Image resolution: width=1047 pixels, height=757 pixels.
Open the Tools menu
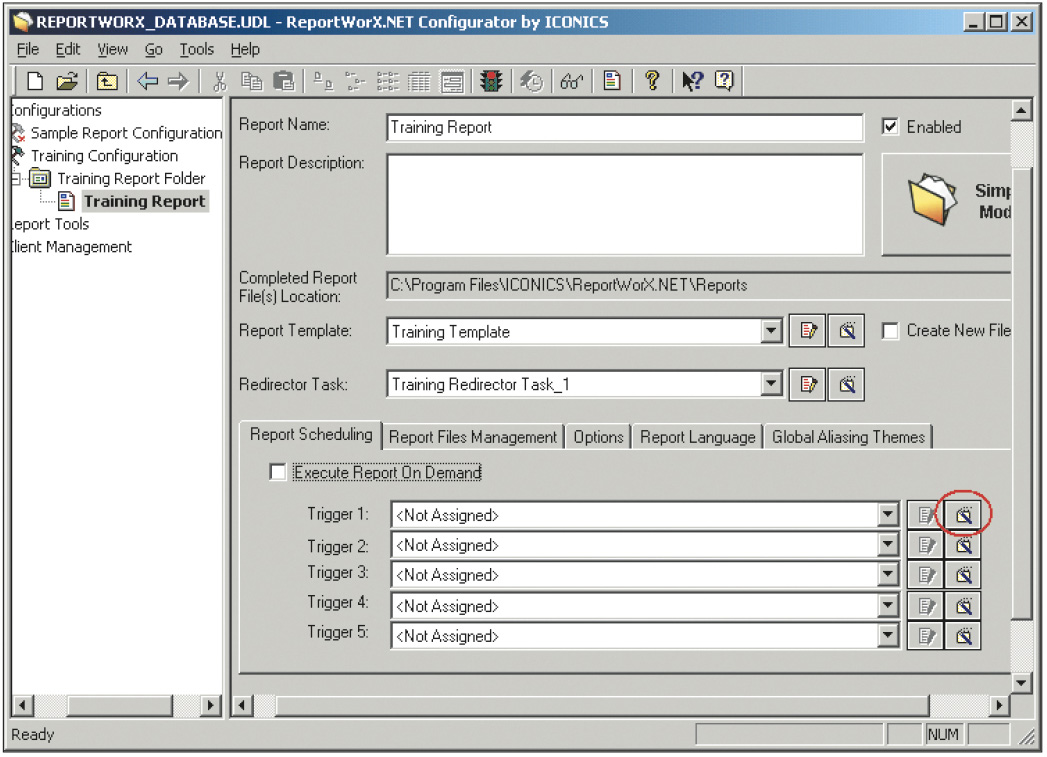[x=196, y=49]
